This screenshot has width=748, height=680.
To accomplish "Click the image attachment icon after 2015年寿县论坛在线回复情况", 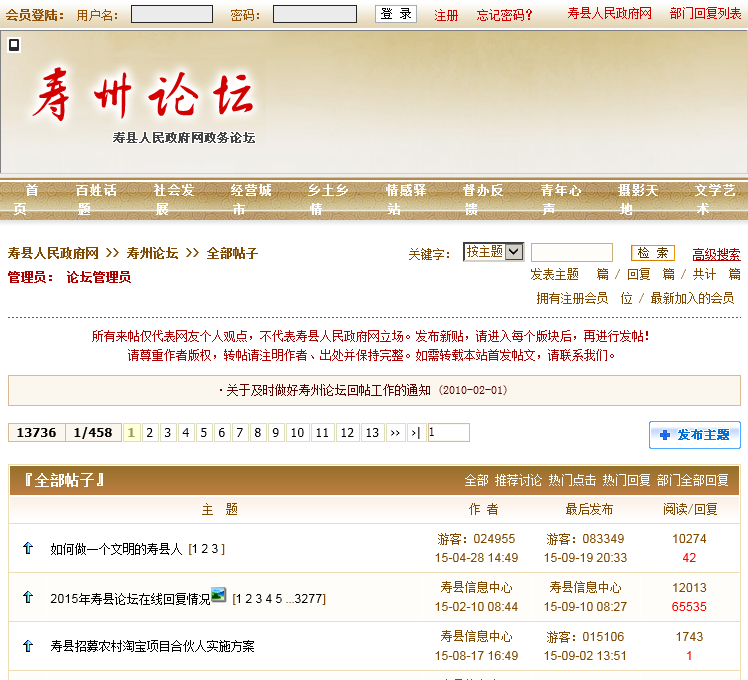I will pyautogui.click(x=218, y=595).
